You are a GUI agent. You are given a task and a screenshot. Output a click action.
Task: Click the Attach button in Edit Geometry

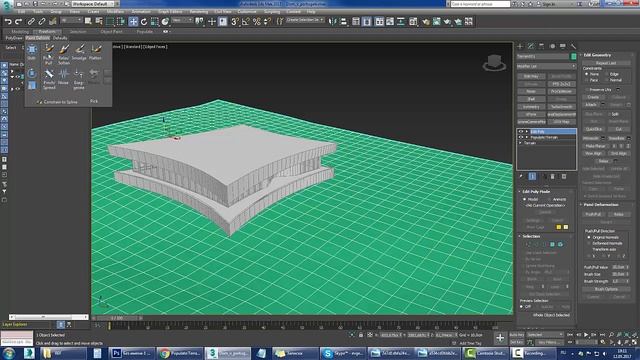[x=591, y=104]
